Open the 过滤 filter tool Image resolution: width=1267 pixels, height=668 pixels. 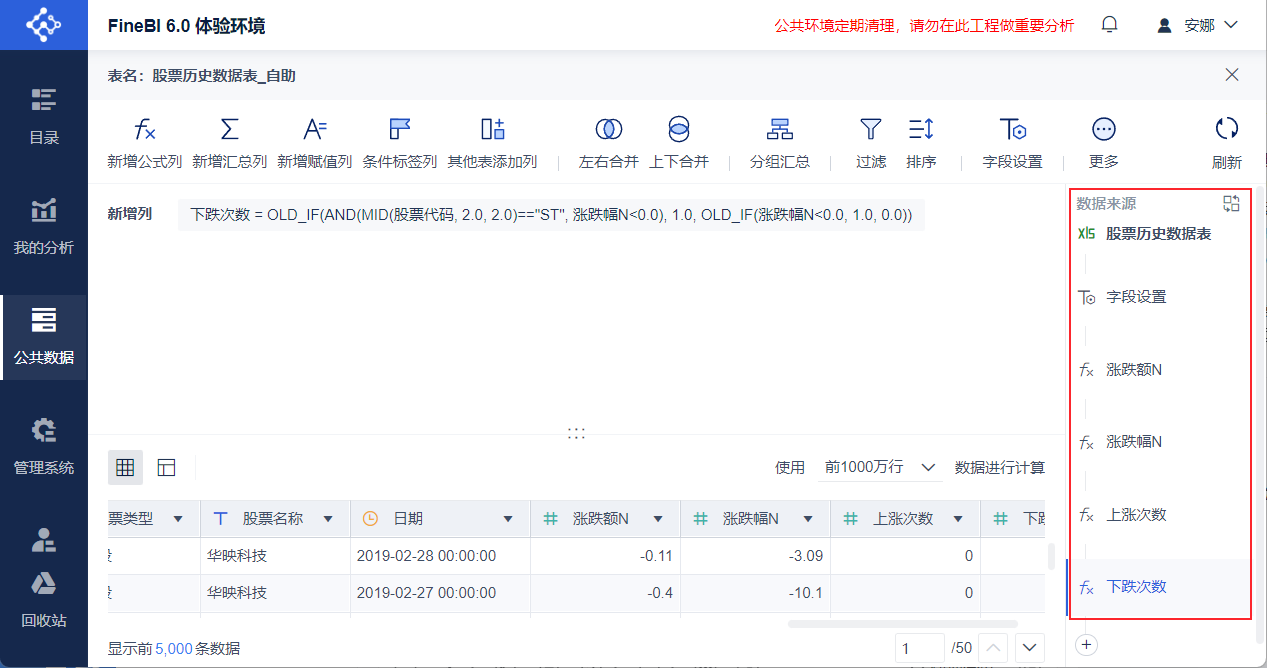pyautogui.click(x=871, y=144)
